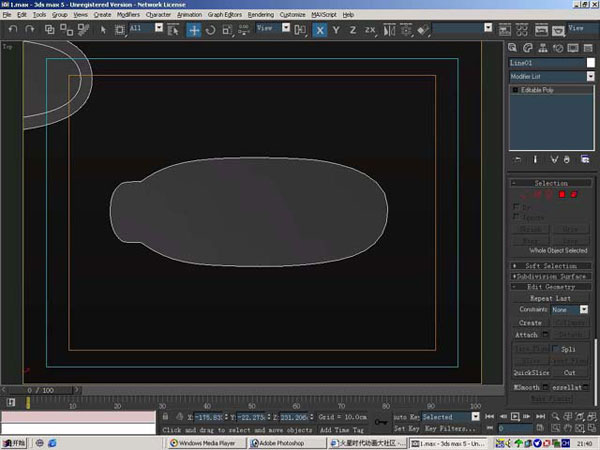This screenshot has height=450, width=600.
Task: Restrict to X axis button
Action: [x=320, y=30]
